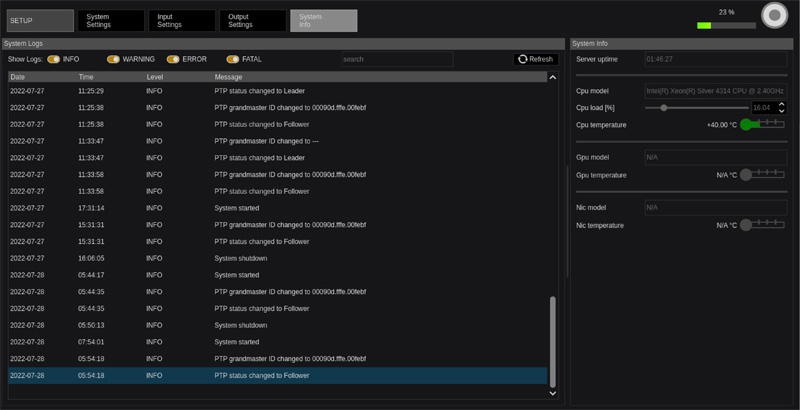The image size is (800, 410).
Task: Click the Cpu load slider handle
Action: tap(663, 108)
